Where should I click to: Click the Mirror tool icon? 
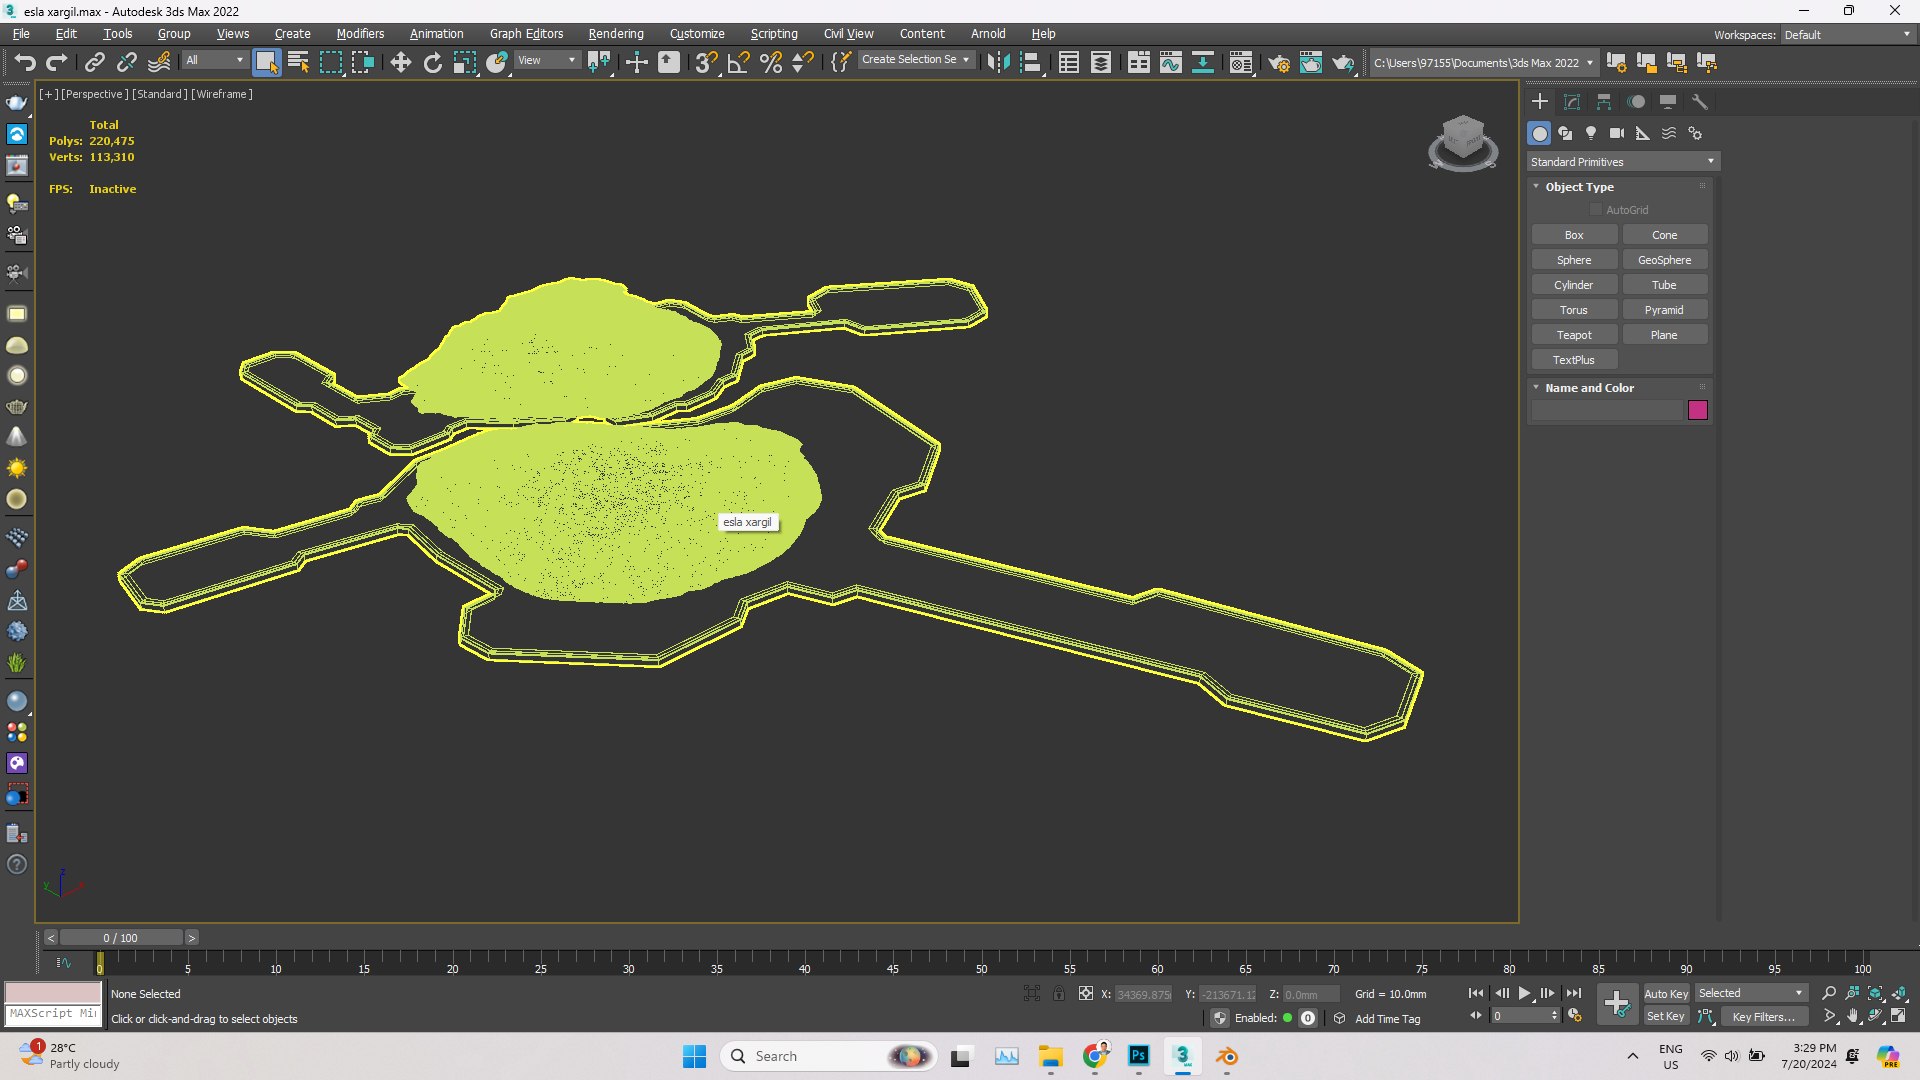tap(998, 63)
